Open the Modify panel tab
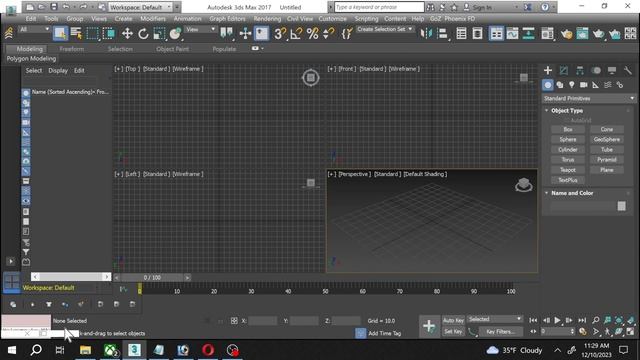The width and height of the screenshot is (640, 360). pos(564,70)
